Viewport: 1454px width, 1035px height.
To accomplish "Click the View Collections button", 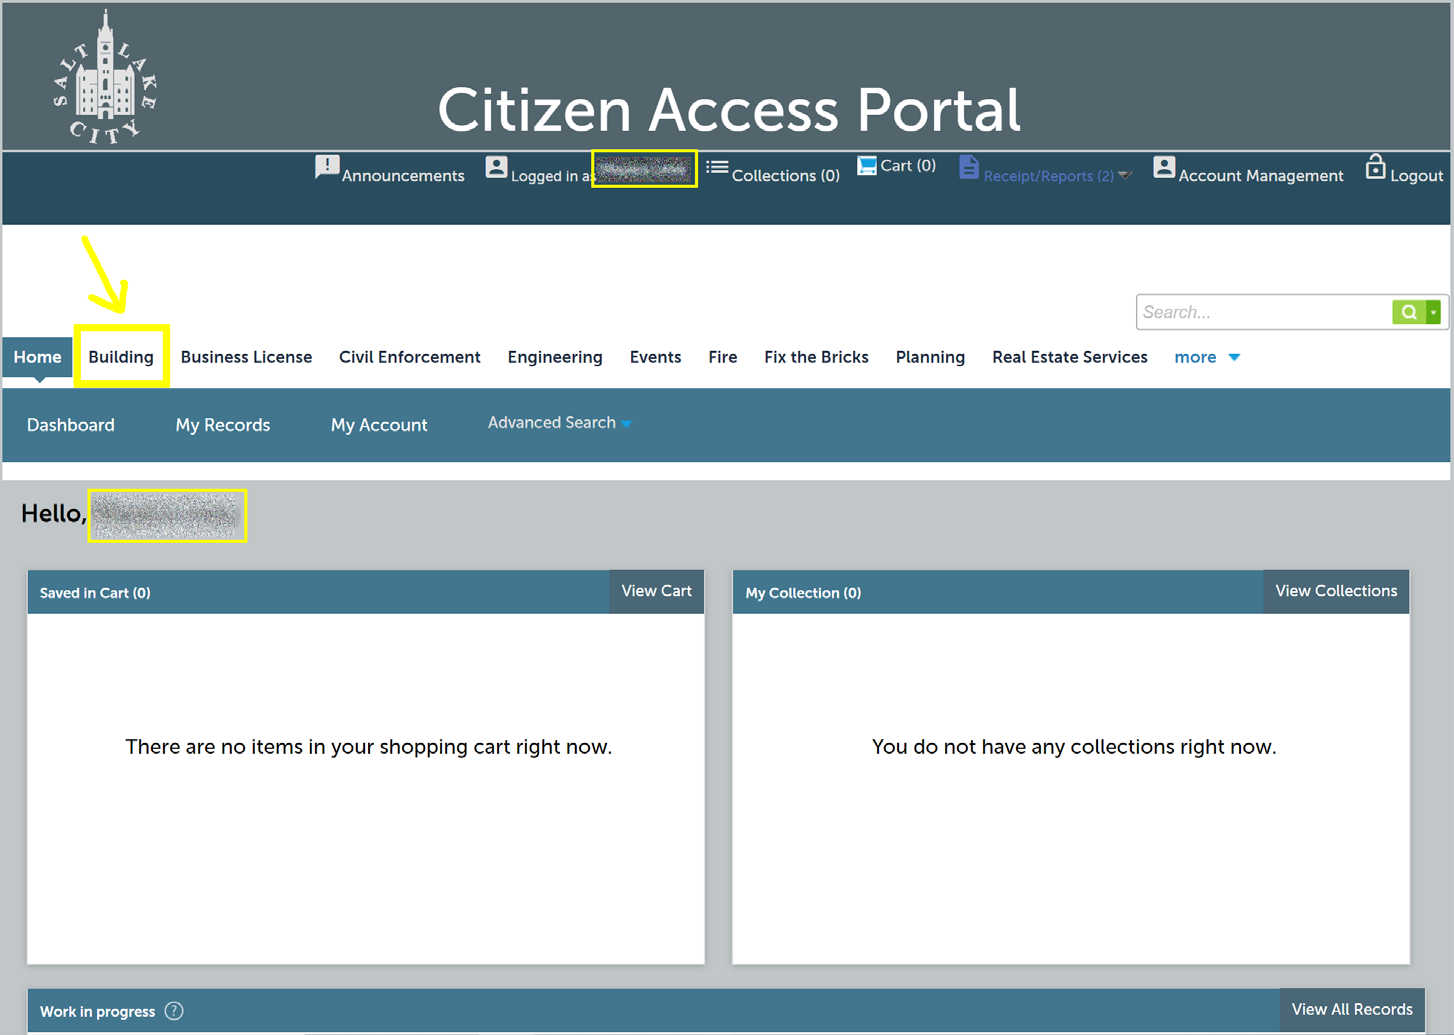I will [x=1336, y=591].
